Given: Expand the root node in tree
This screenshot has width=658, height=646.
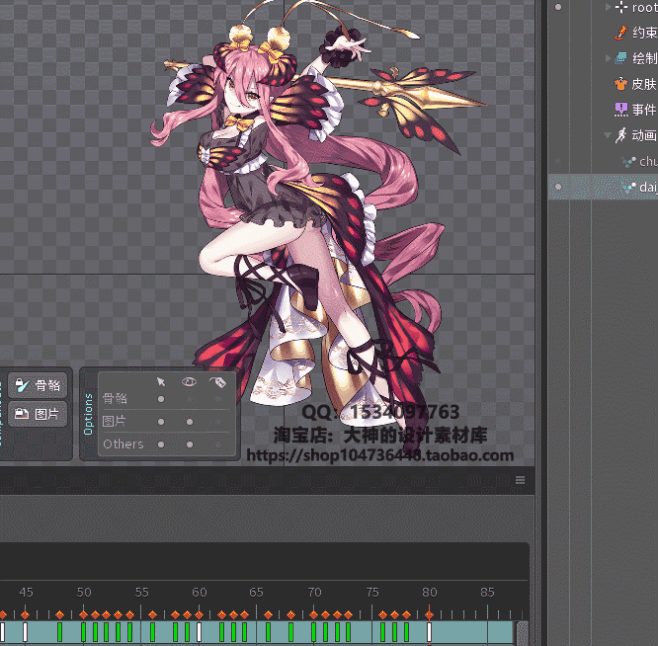Looking at the screenshot, I should coord(607,7).
